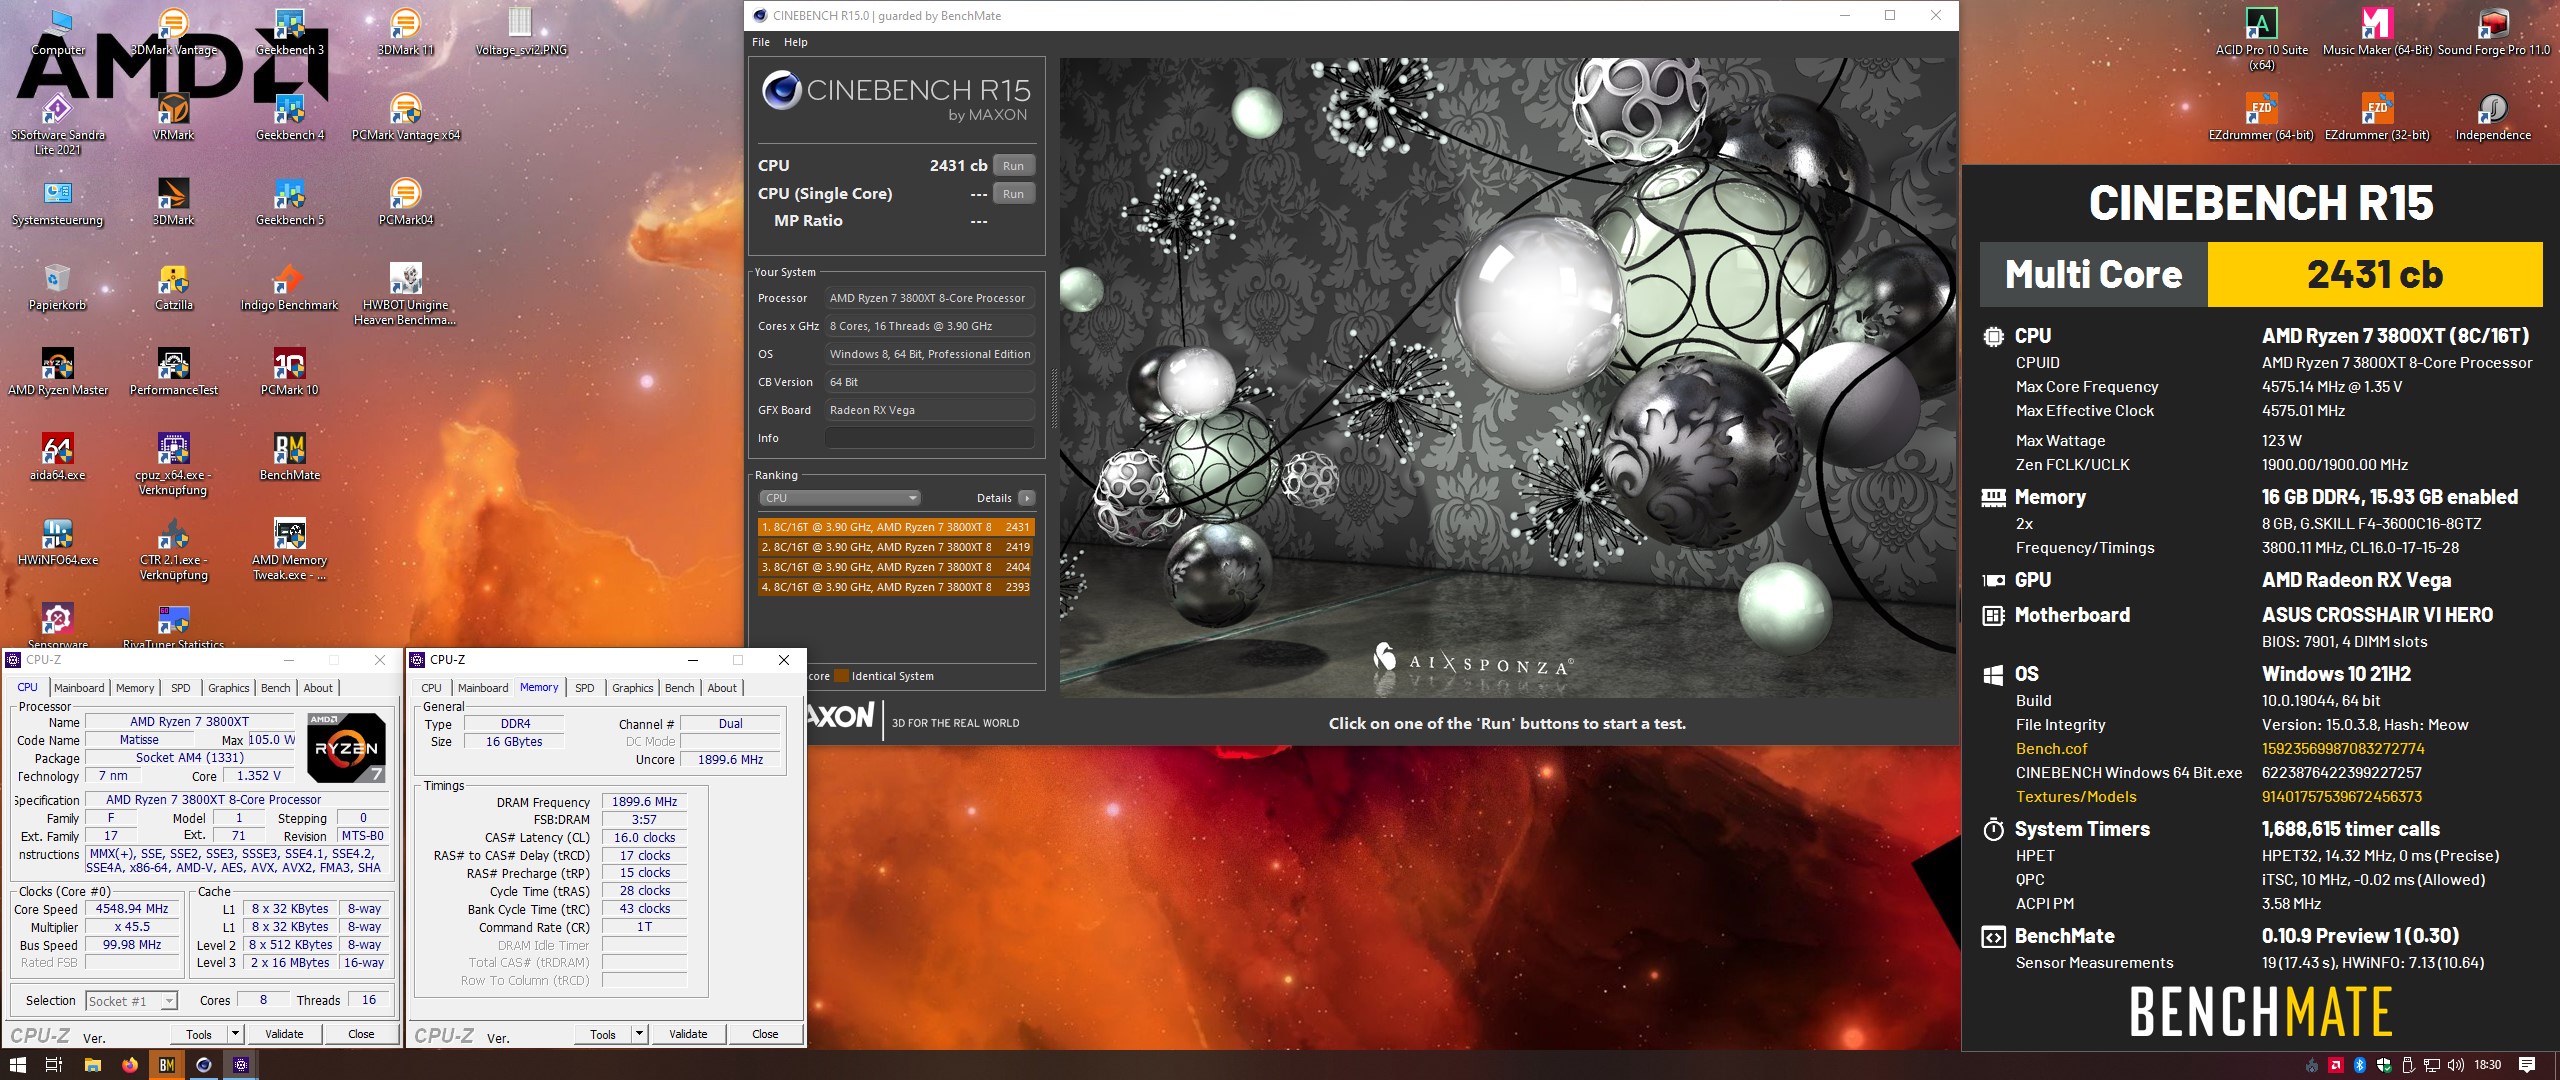Open the 3DMark Vantage icon

click(173, 31)
